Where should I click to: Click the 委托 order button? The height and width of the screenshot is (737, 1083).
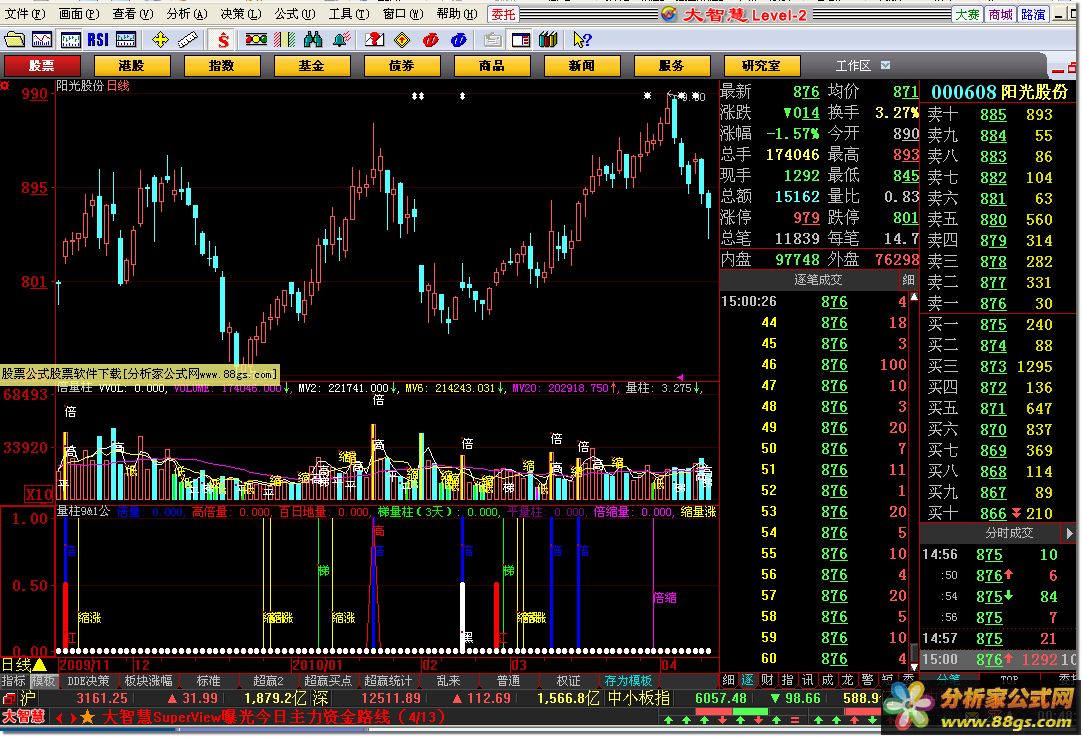(x=503, y=14)
